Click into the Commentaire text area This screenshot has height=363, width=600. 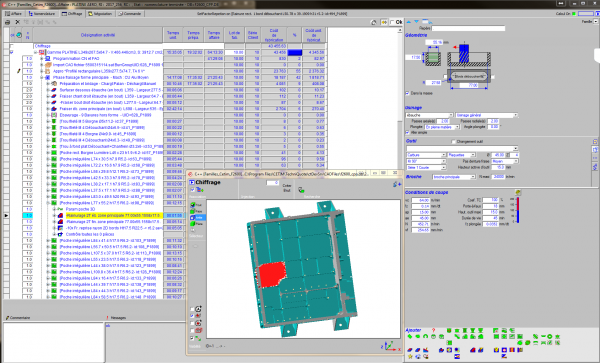[54, 342]
